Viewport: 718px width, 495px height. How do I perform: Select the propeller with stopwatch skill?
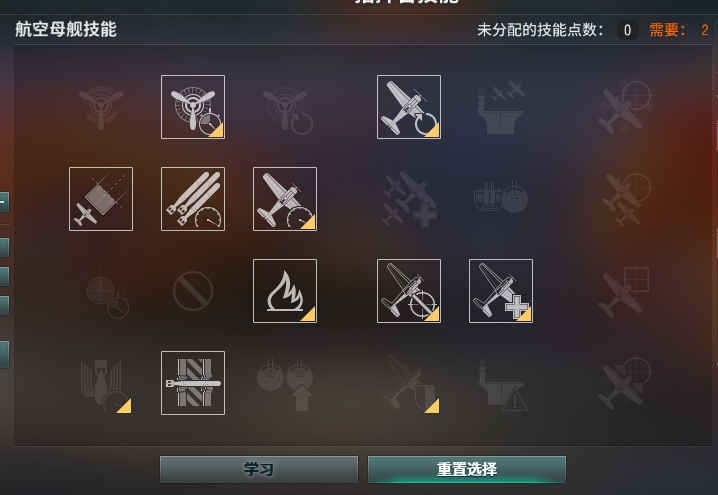(193, 107)
